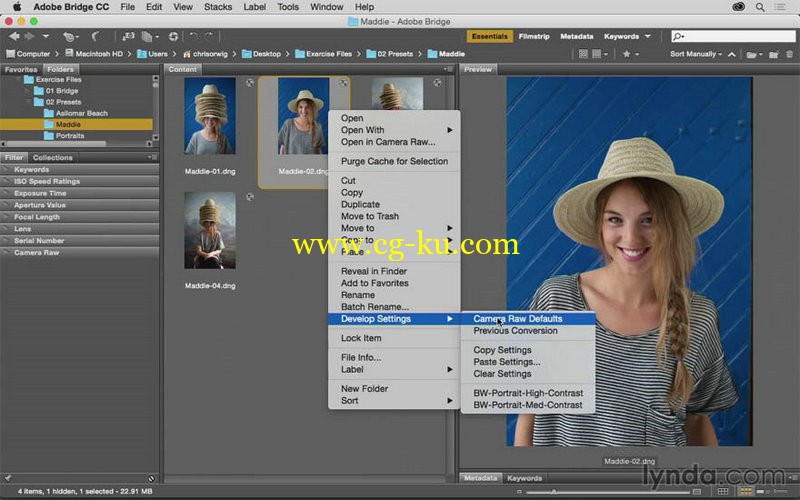
Task: Choose Batch Rename from context menu
Action: tap(374, 307)
